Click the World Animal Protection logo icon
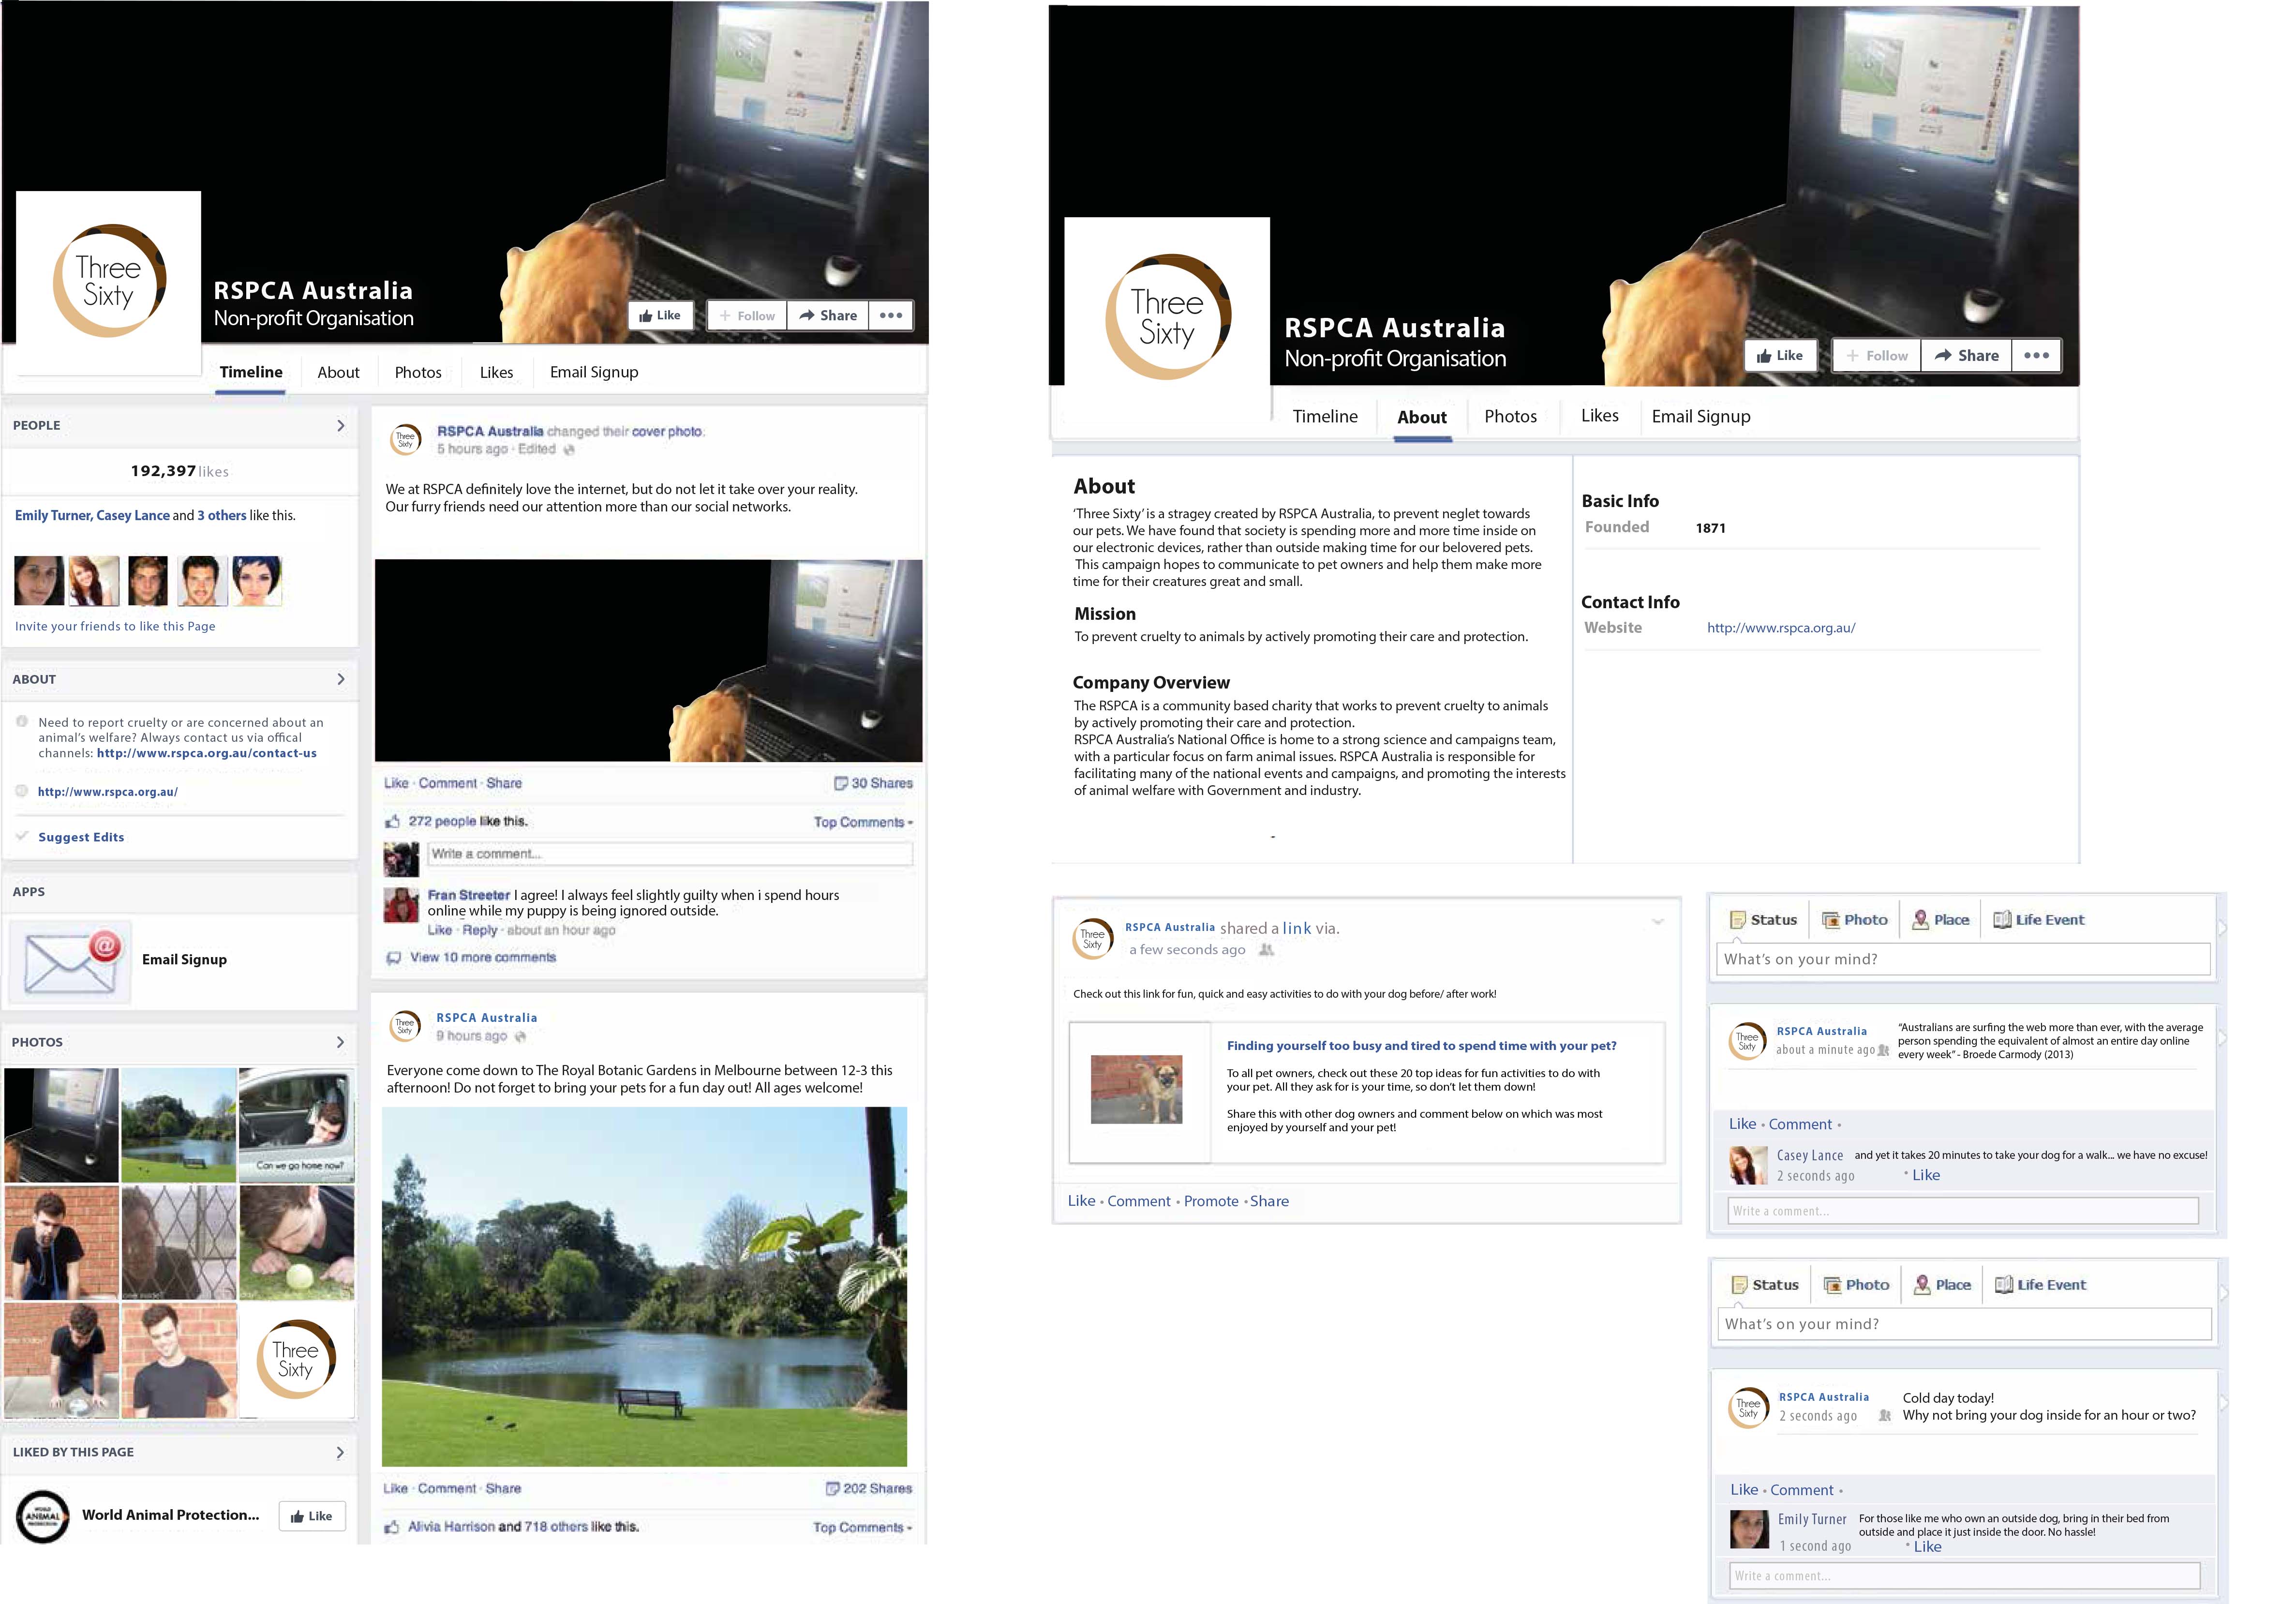Screen dimensions: 2296x1604 pyautogui.click(x=43, y=1517)
